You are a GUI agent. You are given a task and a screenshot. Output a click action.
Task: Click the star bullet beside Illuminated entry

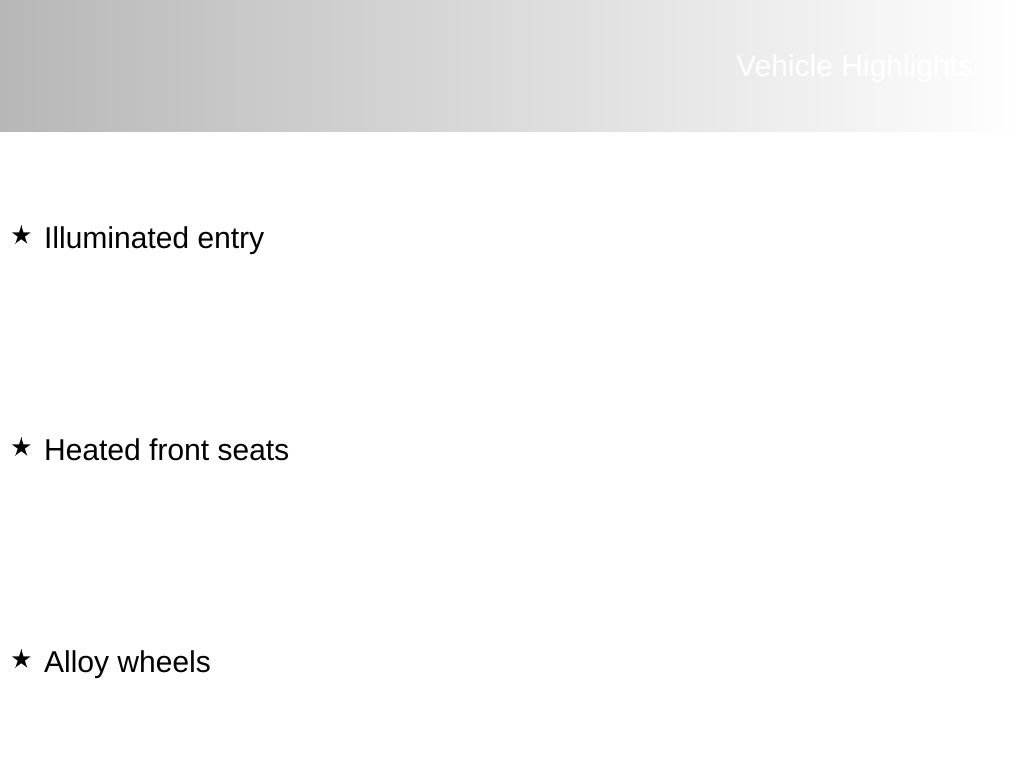coord(21,236)
